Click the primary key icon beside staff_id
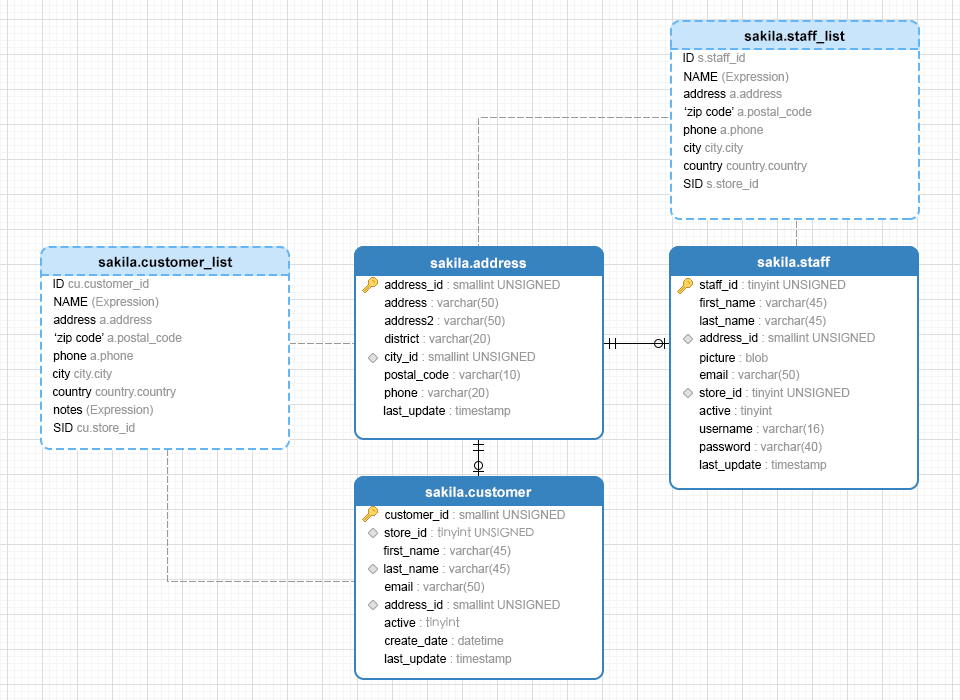Viewport: 960px width, 700px height. (x=685, y=285)
